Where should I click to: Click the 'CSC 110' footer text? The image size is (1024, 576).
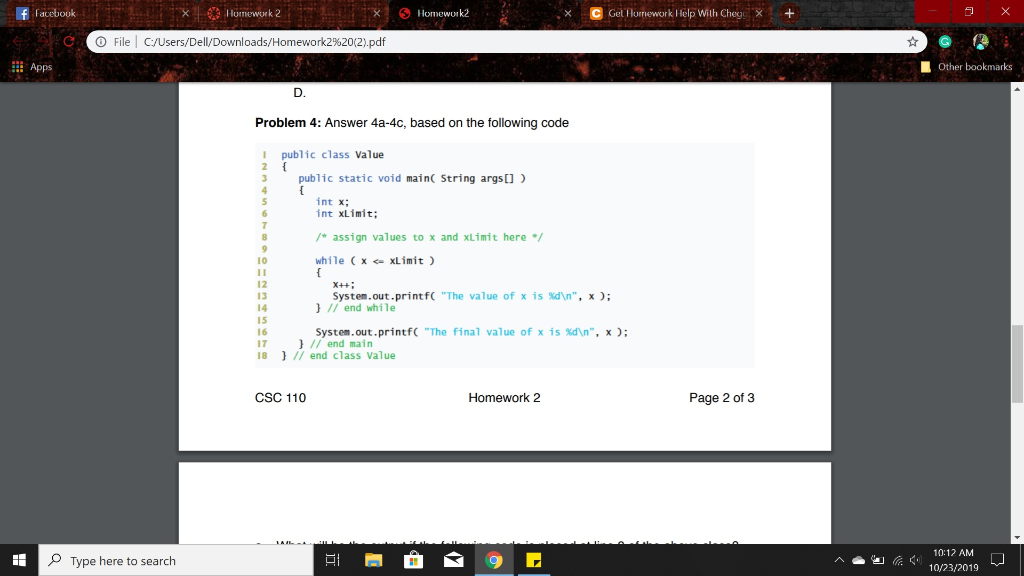(x=280, y=398)
